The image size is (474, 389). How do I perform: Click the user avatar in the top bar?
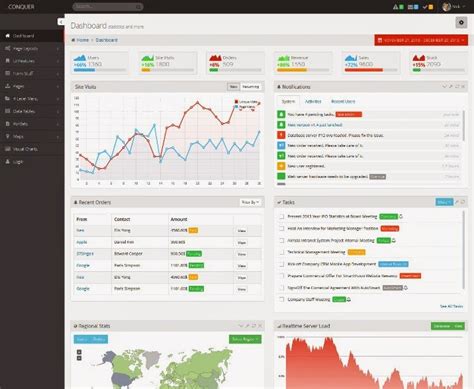tap(446, 7)
